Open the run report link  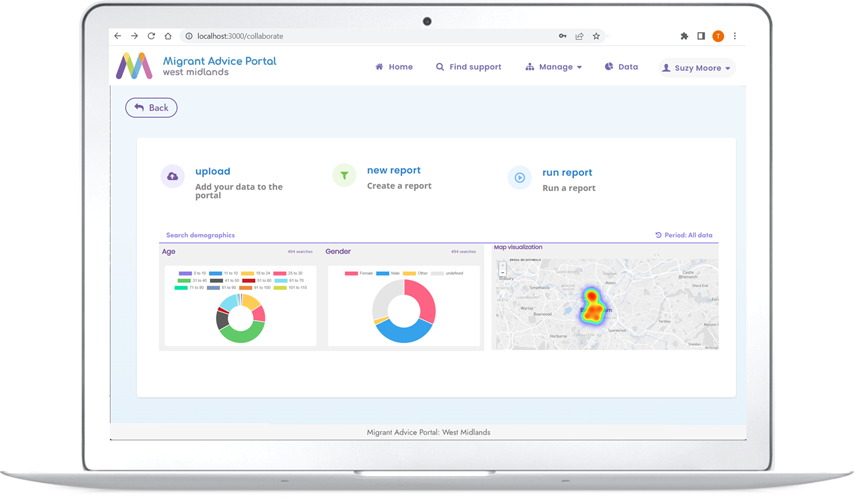tap(567, 173)
